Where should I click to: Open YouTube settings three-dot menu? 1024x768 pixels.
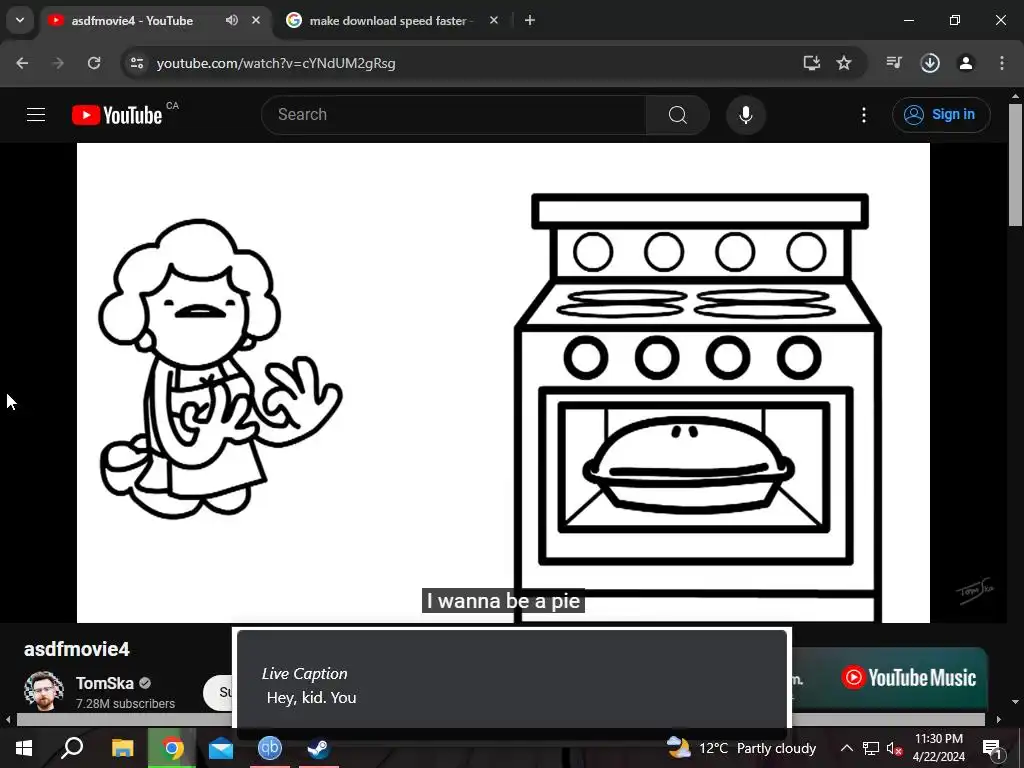point(864,115)
